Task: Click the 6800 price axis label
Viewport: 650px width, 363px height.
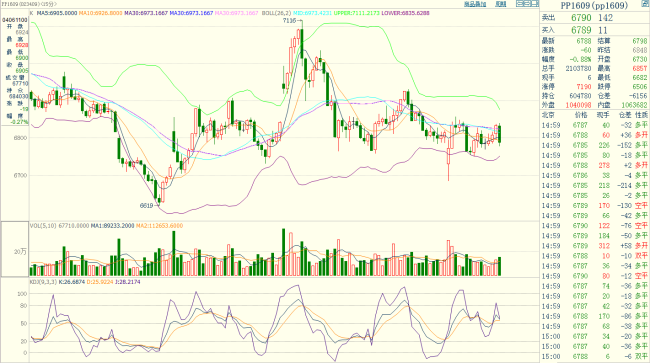Action: coord(20,138)
